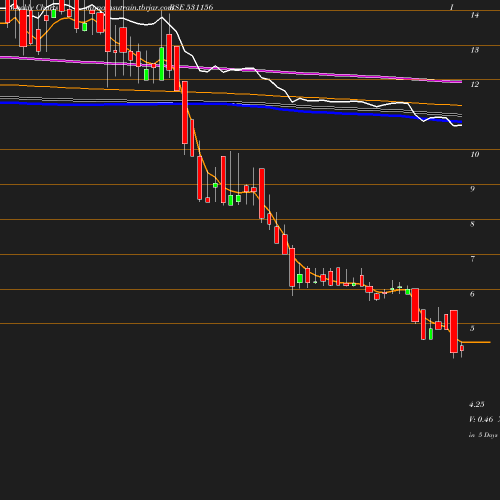The width and height of the screenshot is (500, 500).
Task: Click the "in 5 Days" label
Action: (x=483, y=435)
